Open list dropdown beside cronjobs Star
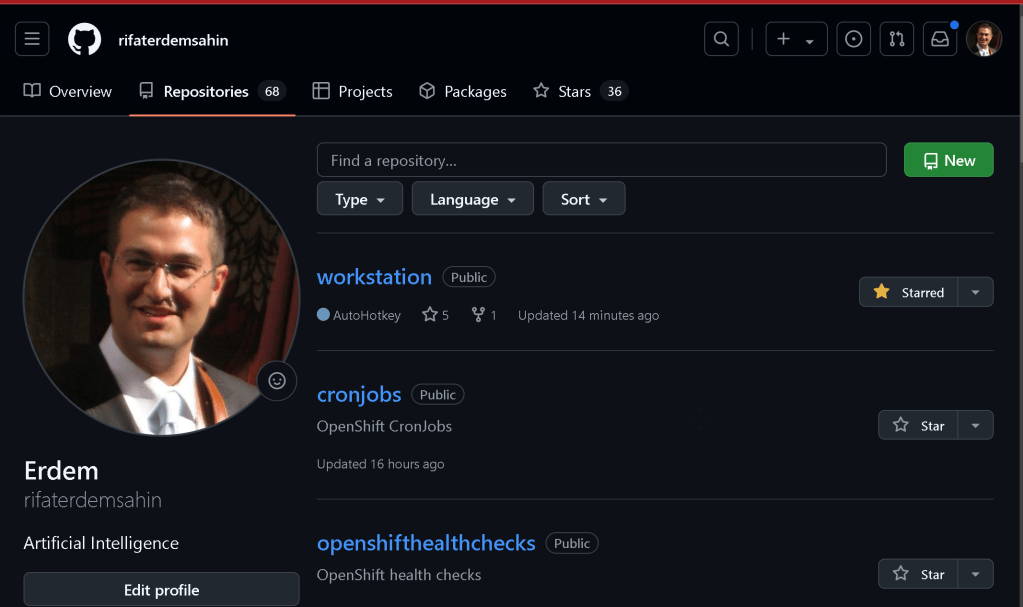The image size is (1023, 607). (x=975, y=426)
